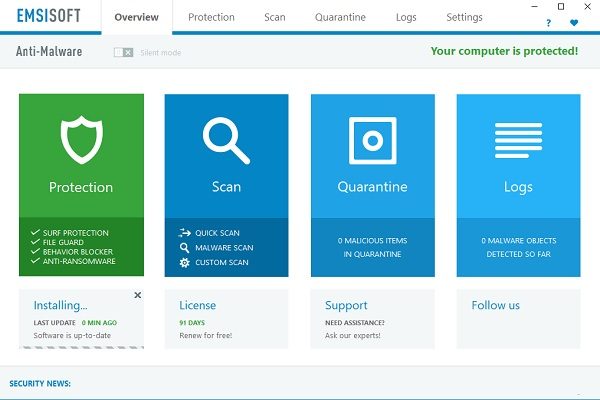Viewport: 600px width, 400px height.
Task: Click checkmark beside Anti-Ransomware
Action: point(35,261)
